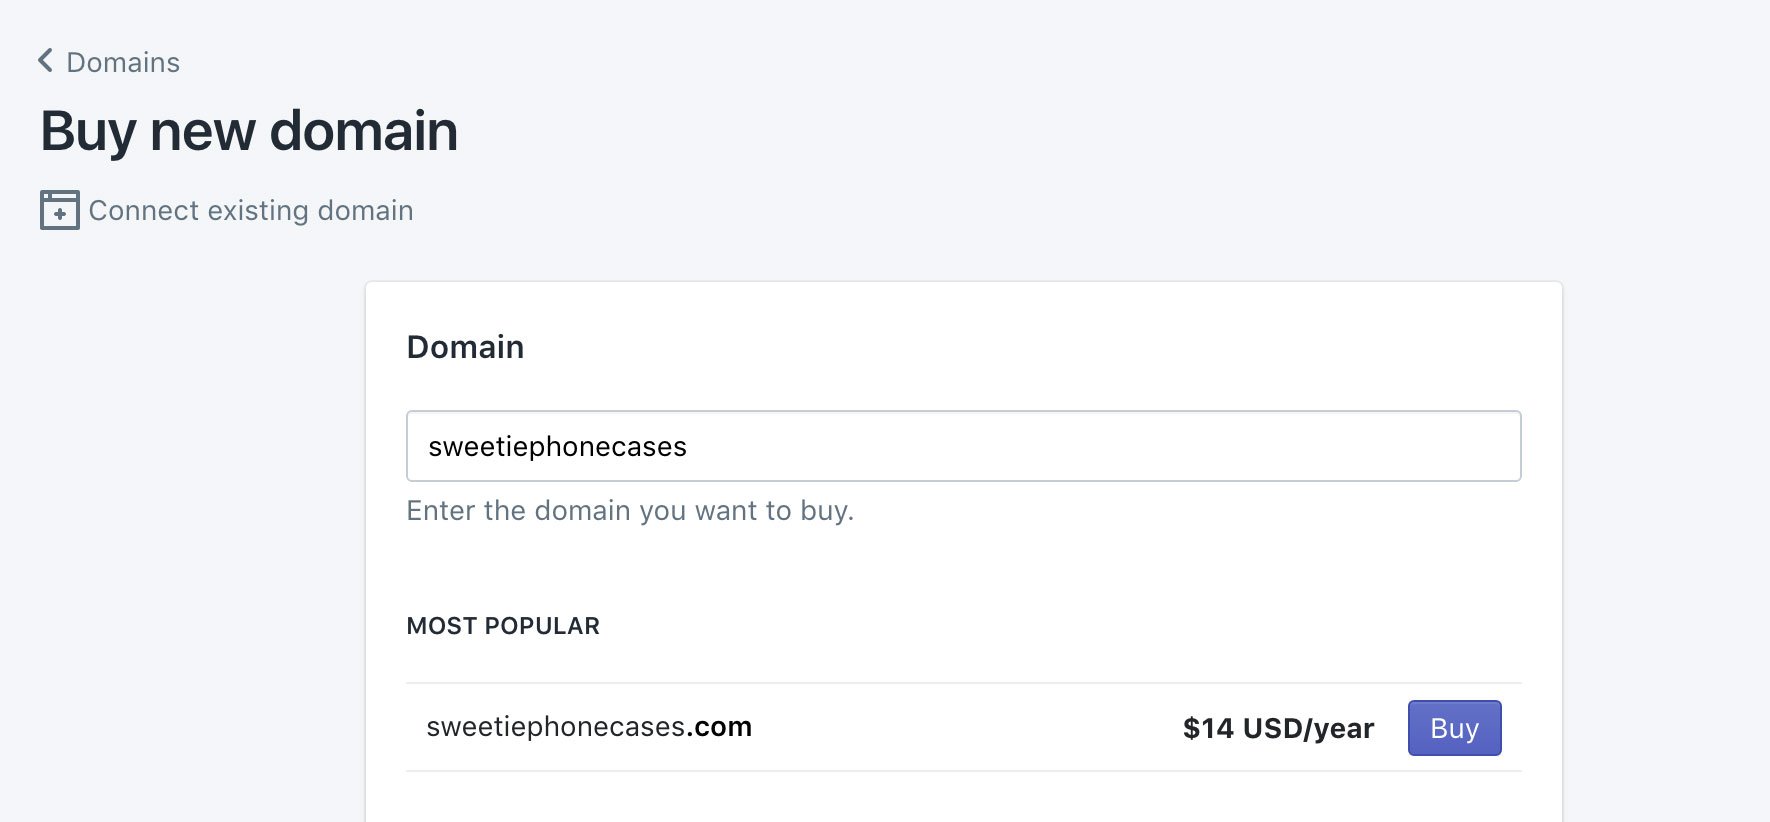The height and width of the screenshot is (822, 1770).
Task: Open the Connect existing domain link
Action: 227,210
